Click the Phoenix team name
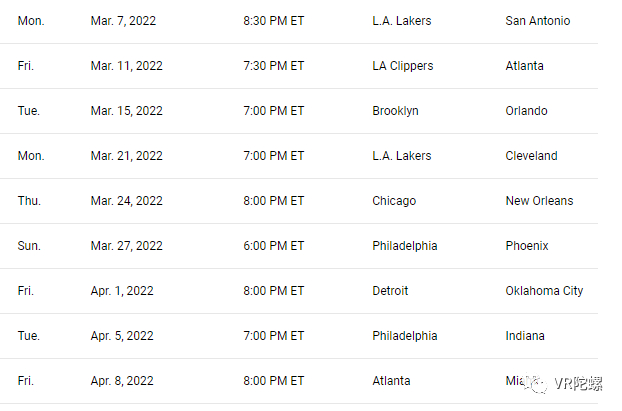The height and width of the screenshot is (411, 622). [x=527, y=246]
